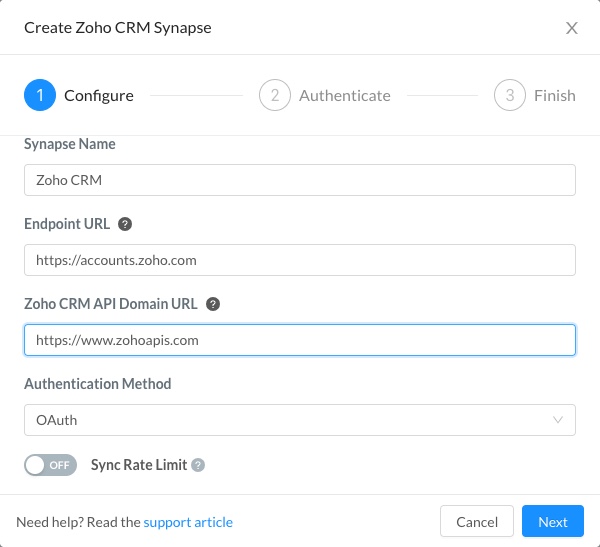Open help tooltip next to Endpoint URL
Screen dimensions: 600x547
[x=123, y=224]
